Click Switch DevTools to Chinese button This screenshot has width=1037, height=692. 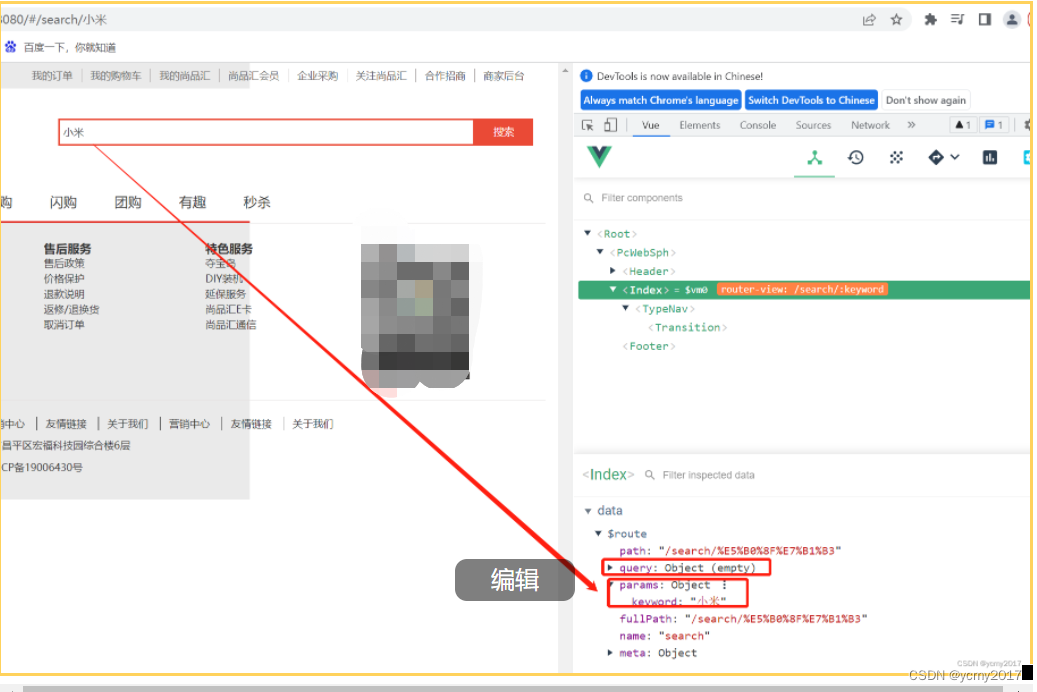coord(811,100)
